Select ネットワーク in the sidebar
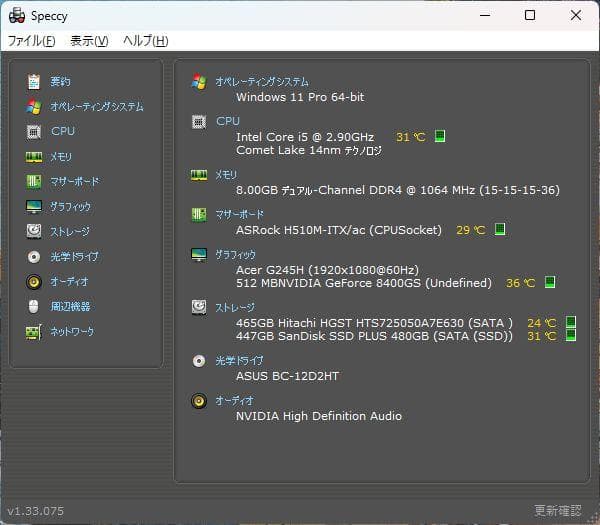The image size is (600, 525). [x=72, y=331]
